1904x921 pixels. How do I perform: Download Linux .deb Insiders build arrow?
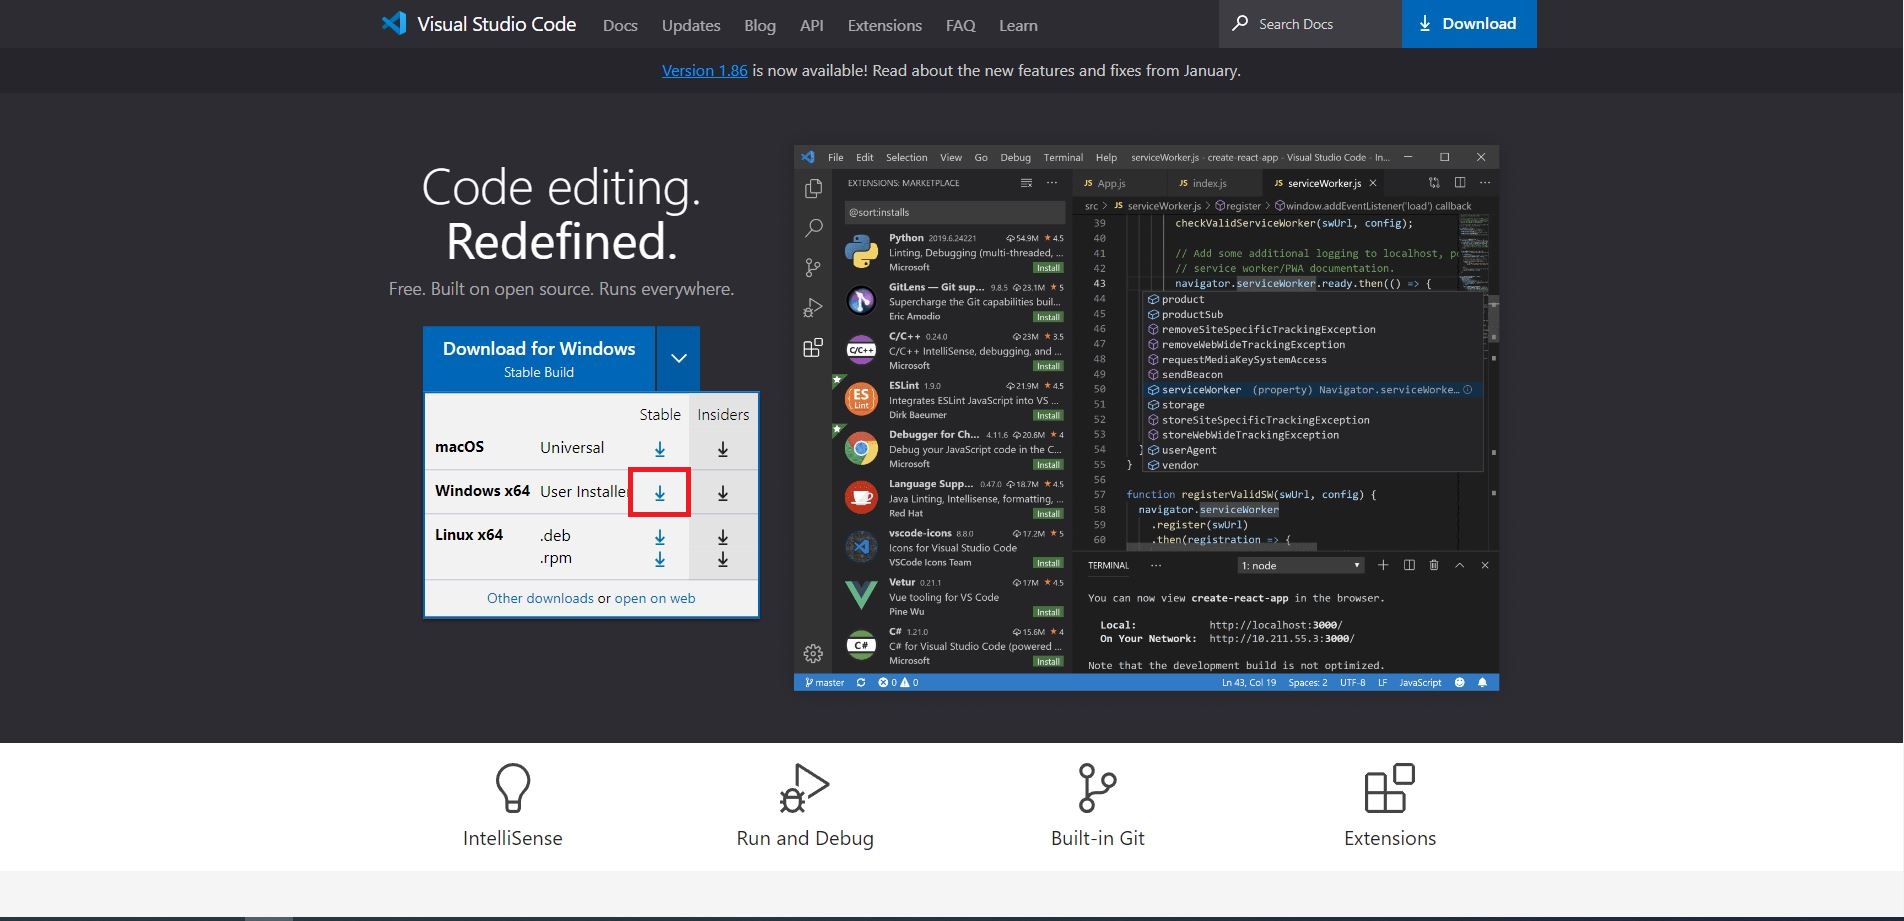(x=722, y=537)
